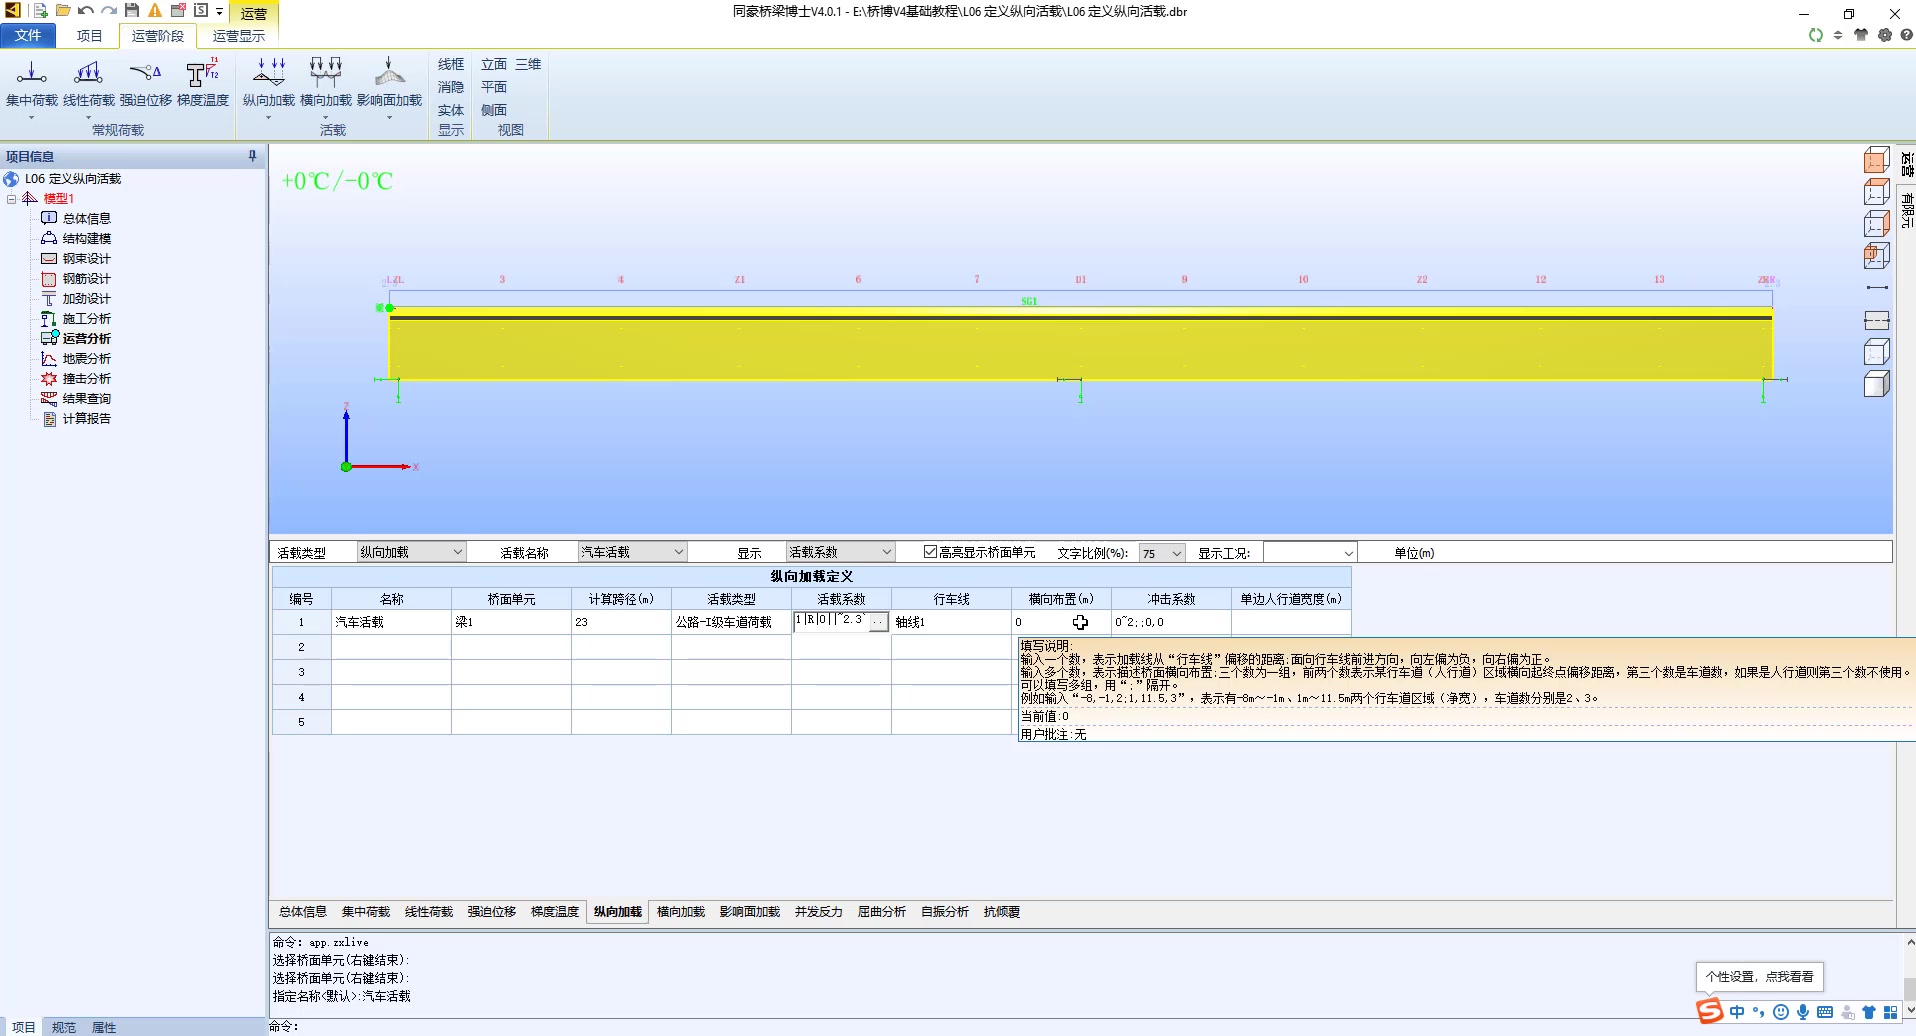Switch to the 有限元 vertical side tab
This screenshot has width=1916, height=1036.
tap(1906, 210)
